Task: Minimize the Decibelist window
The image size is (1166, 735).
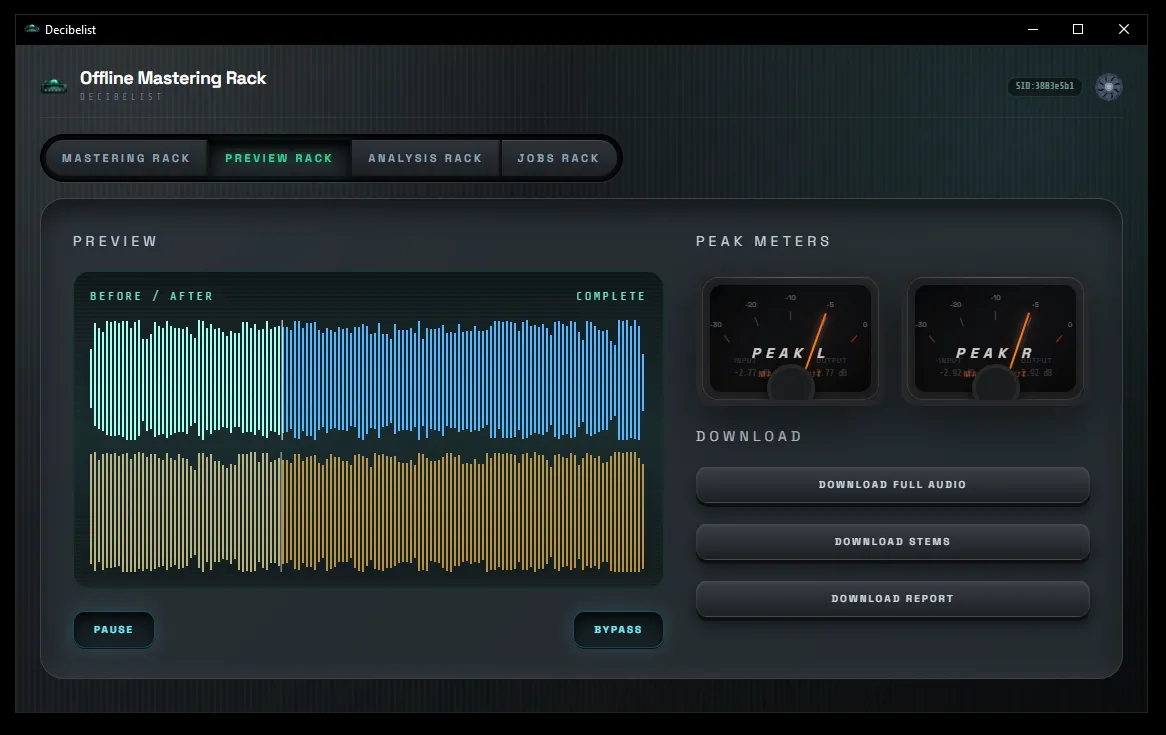Action: click(x=1033, y=29)
